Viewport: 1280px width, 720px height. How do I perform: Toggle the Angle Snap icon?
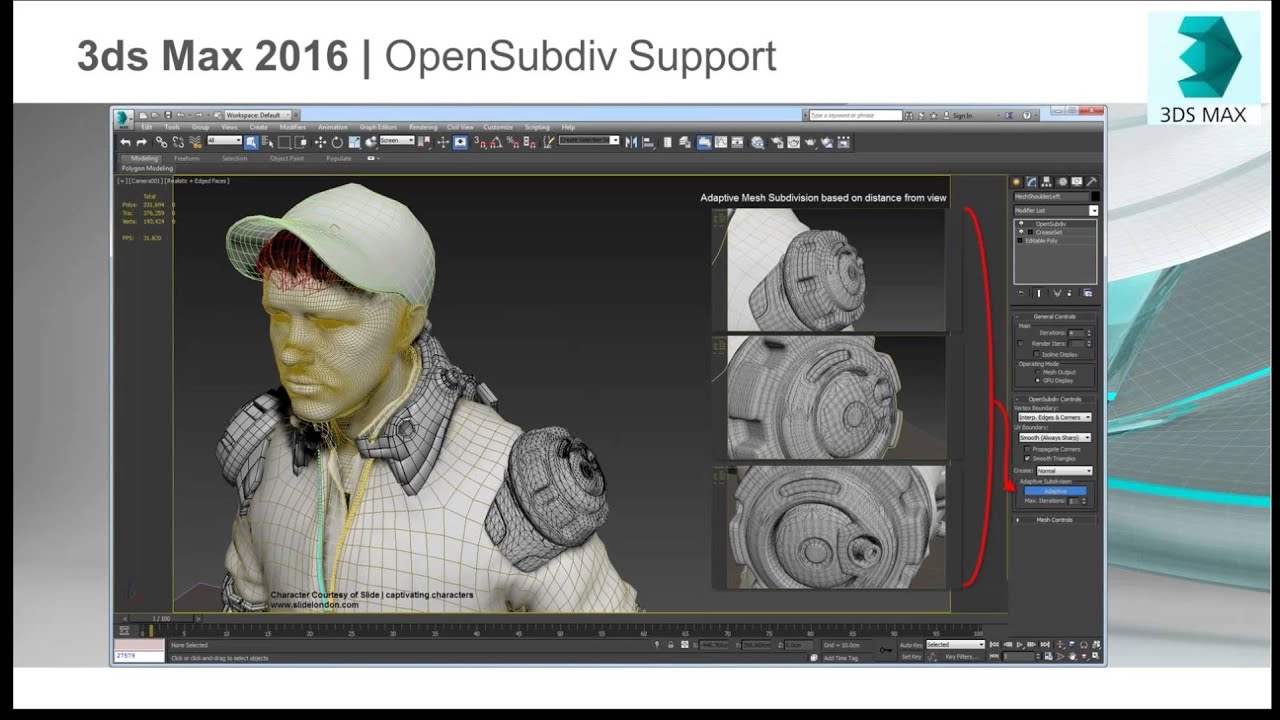tap(496, 142)
